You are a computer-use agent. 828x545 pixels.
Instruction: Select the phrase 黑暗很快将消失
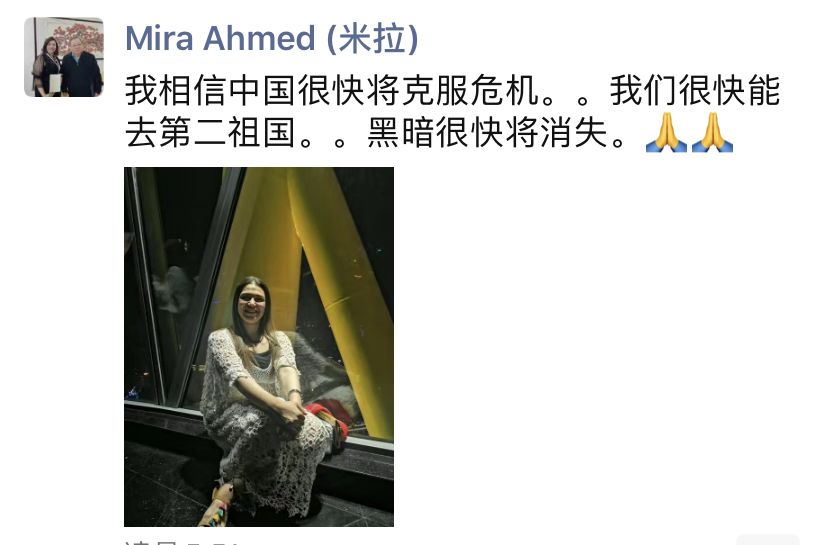pos(487,133)
